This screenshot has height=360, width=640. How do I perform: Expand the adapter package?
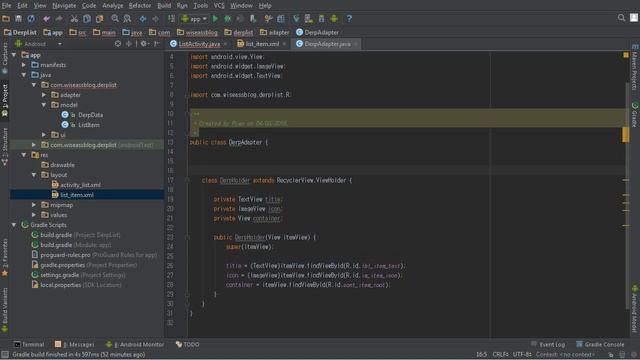pyautogui.click(x=44, y=95)
